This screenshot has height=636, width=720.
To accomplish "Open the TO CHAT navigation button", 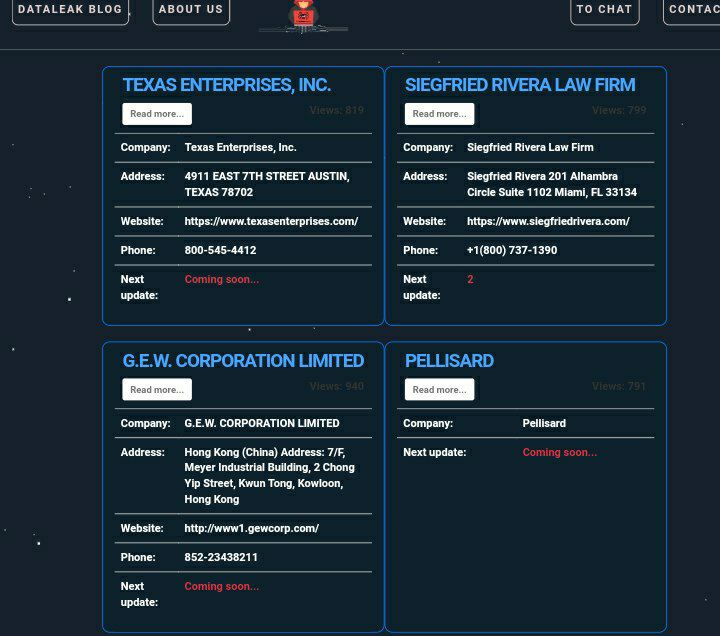I will point(604,10).
